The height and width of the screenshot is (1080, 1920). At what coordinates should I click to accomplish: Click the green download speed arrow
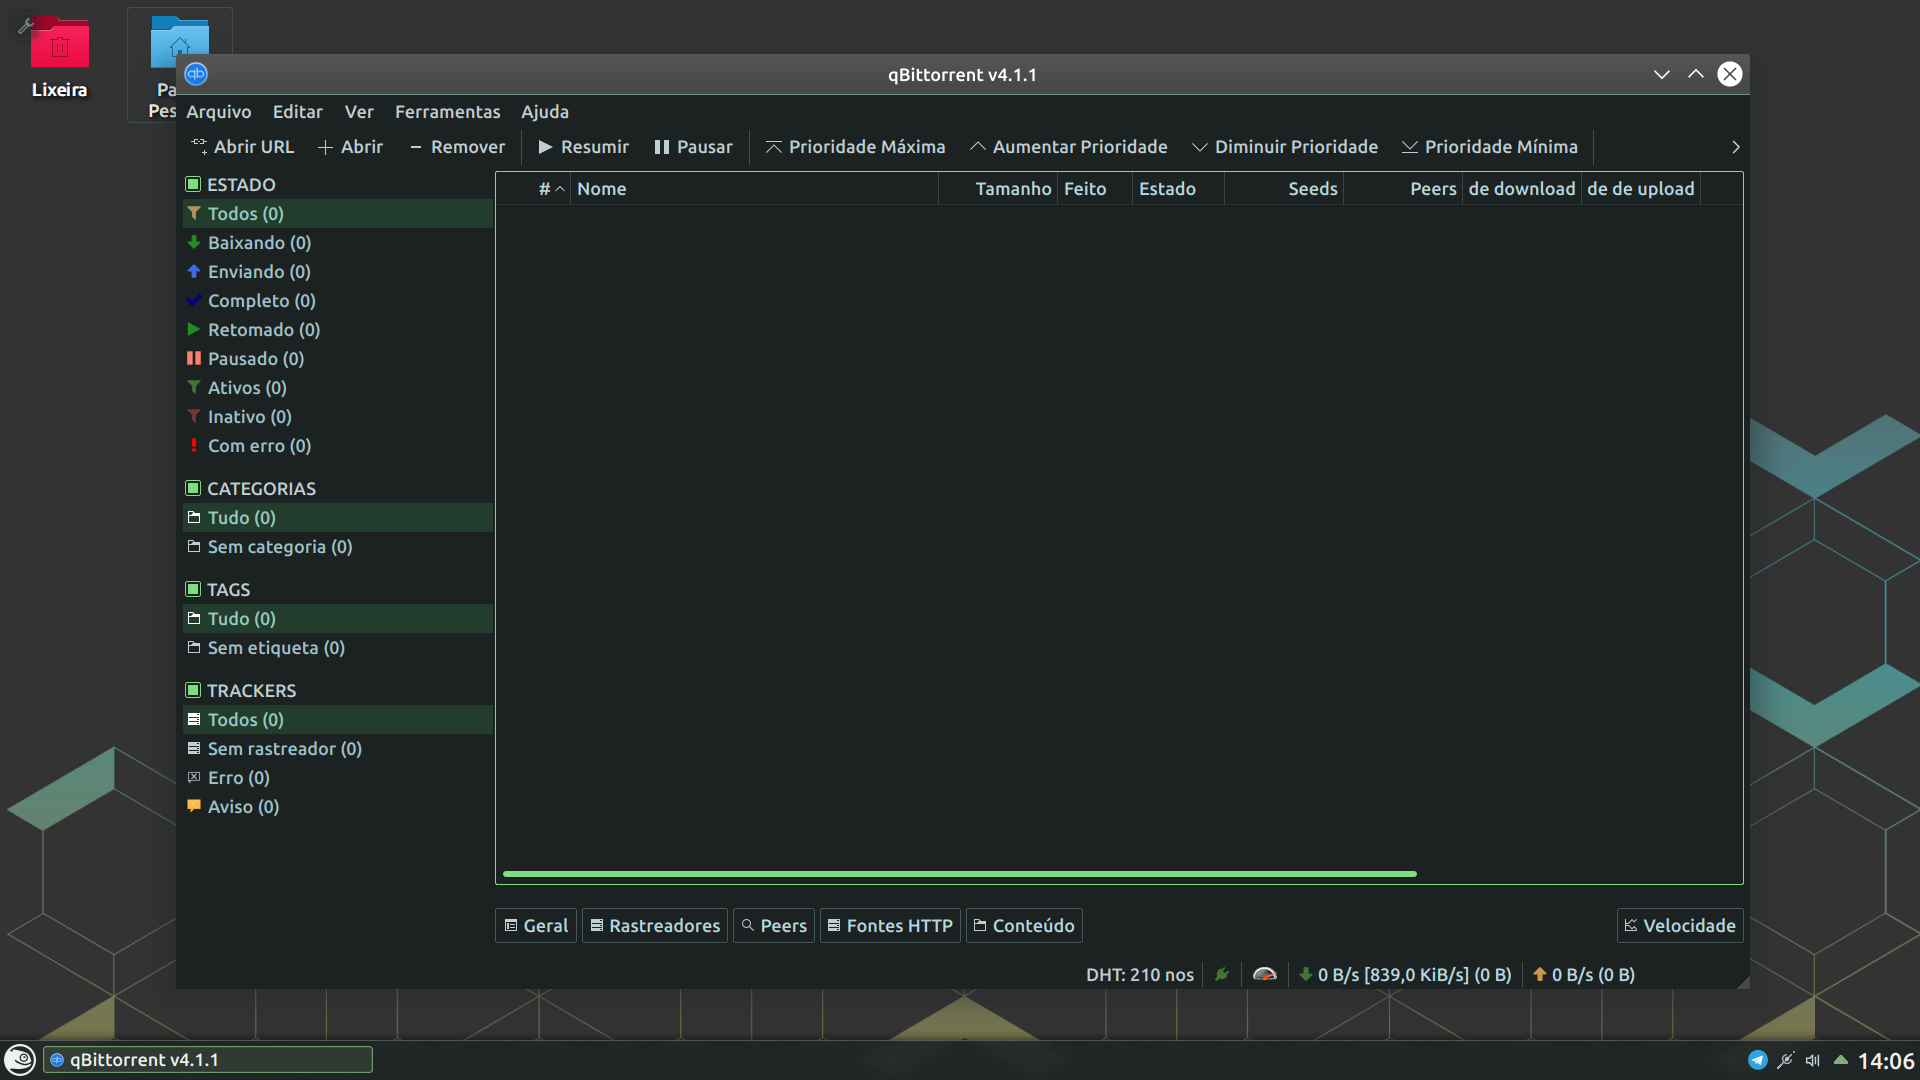point(1305,974)
